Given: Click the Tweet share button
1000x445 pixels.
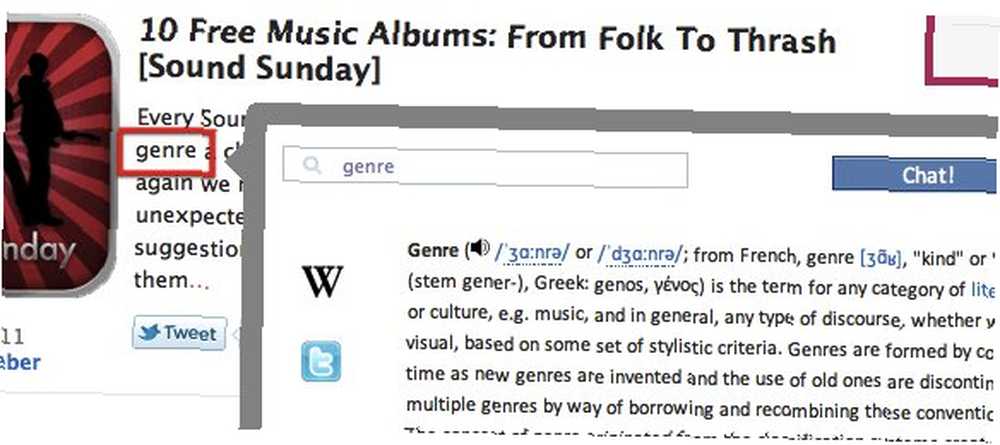Looking at the screenshot, I should [179, 333].
